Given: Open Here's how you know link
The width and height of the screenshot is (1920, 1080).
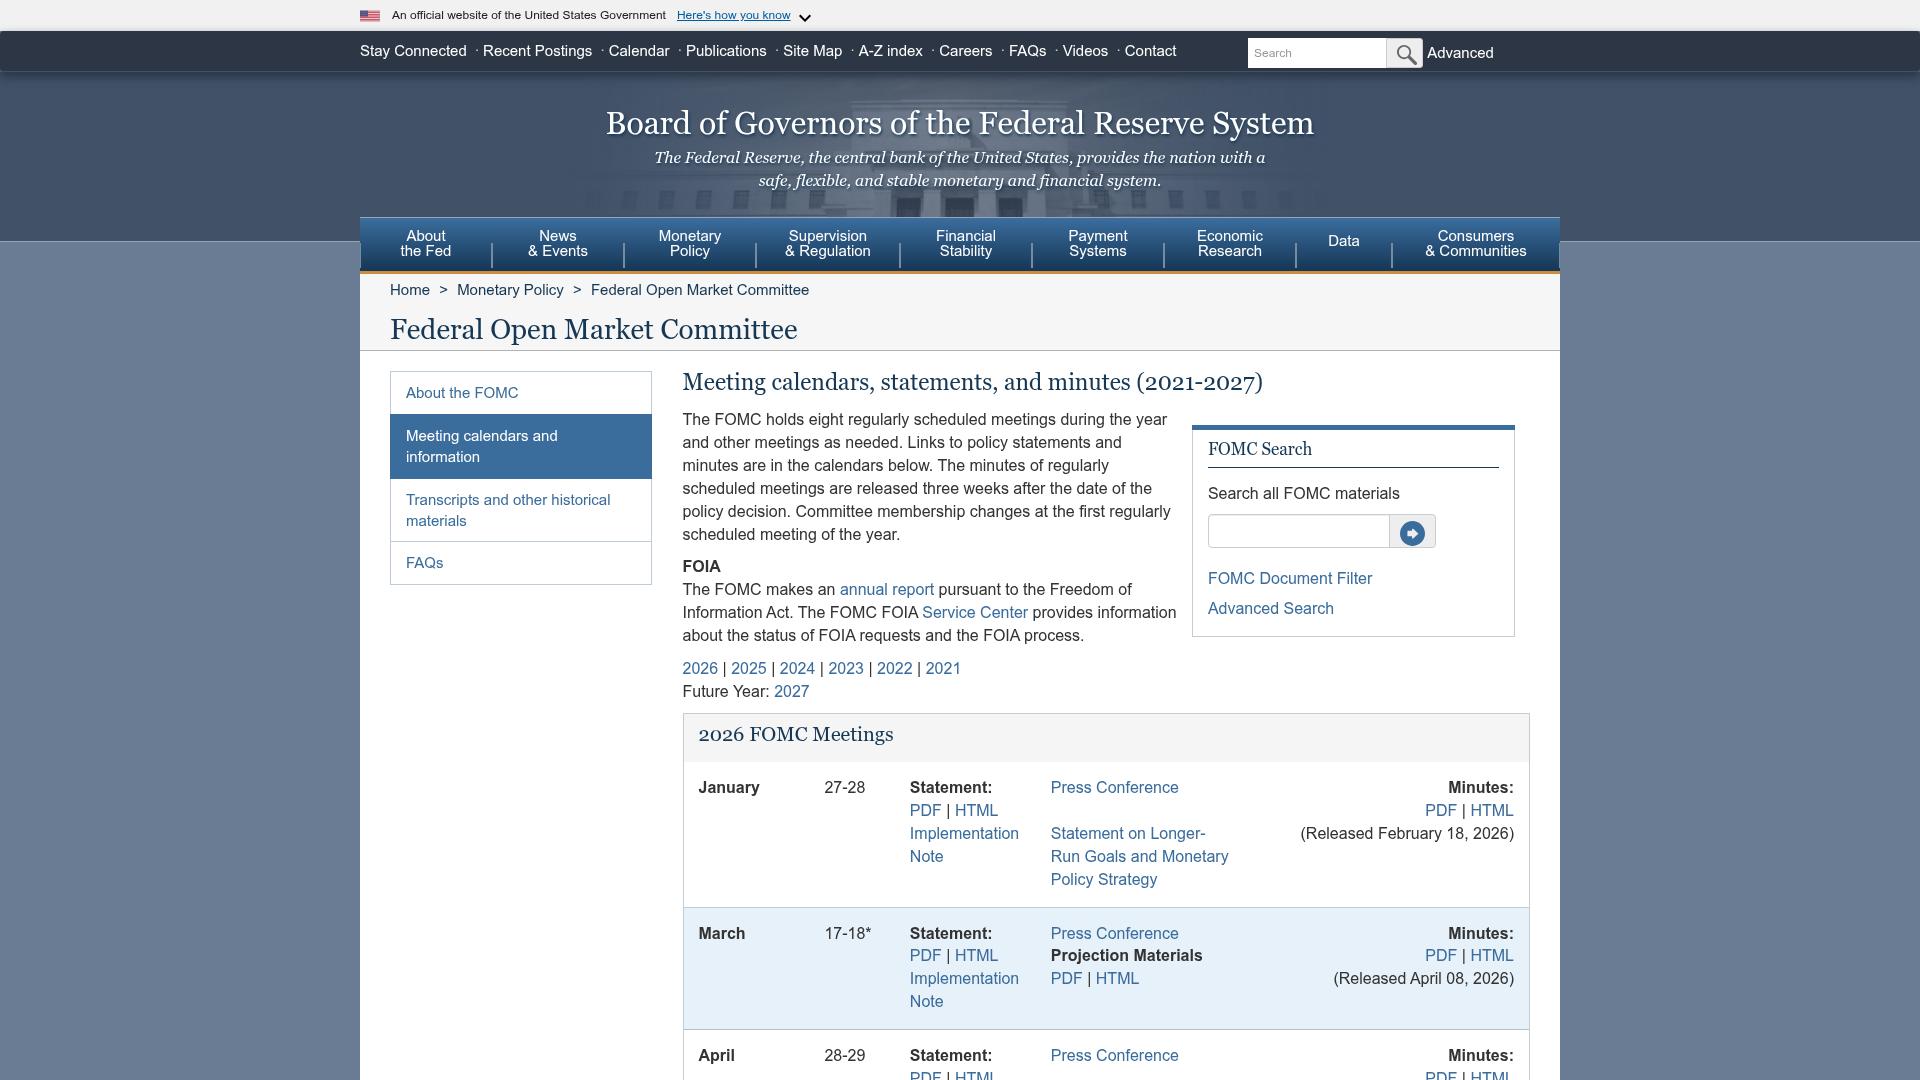Looking at the screenshot, I should point(733,16).
